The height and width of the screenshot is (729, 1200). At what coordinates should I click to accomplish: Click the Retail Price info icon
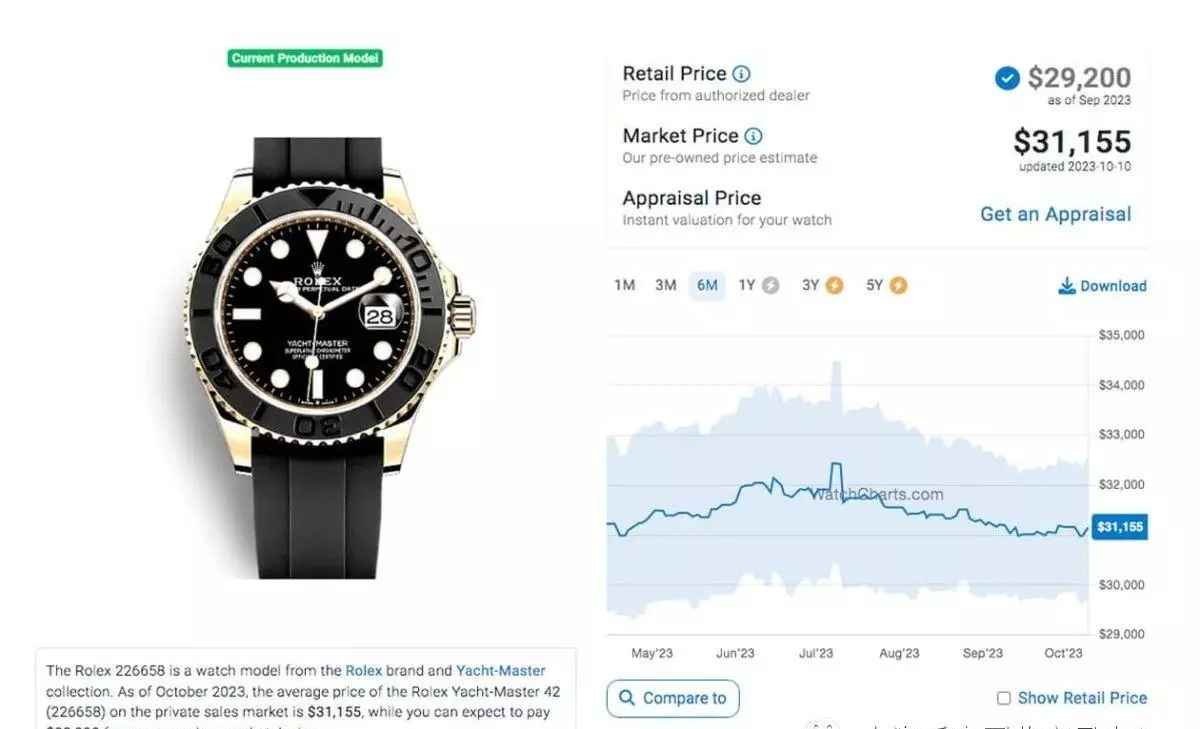[741, 74]
